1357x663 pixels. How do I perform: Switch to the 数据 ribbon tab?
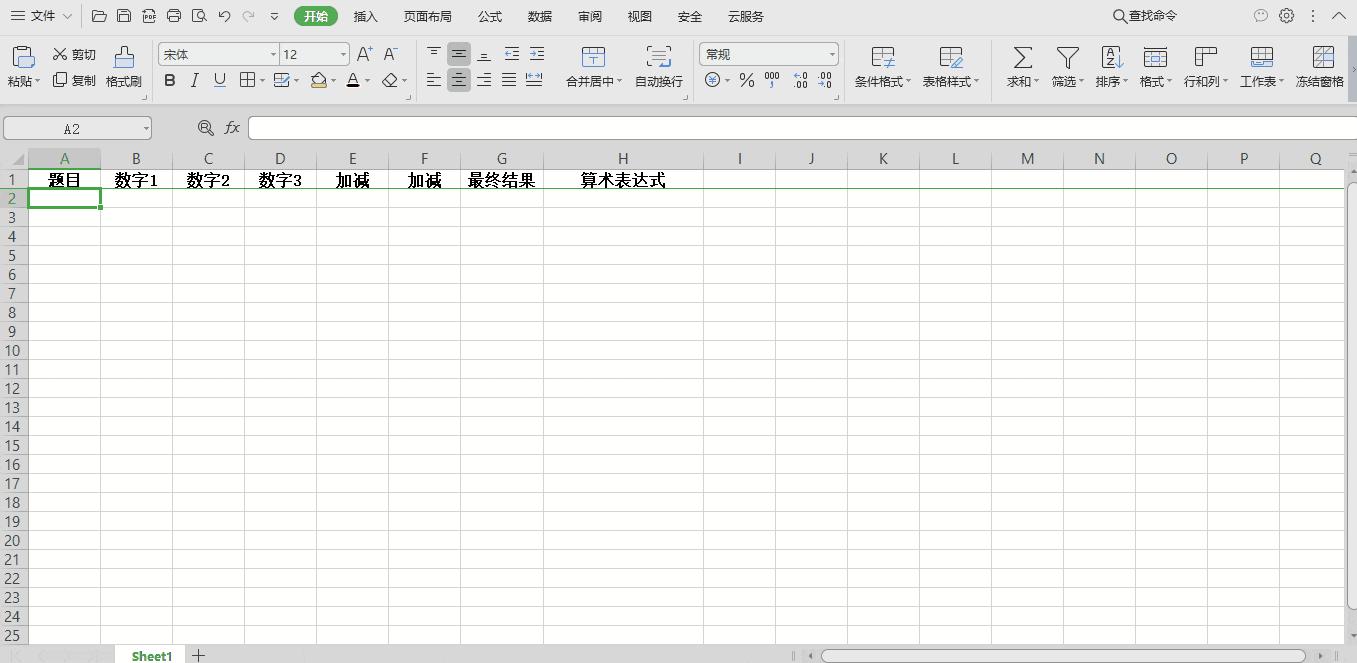click(x=539, y=16)
